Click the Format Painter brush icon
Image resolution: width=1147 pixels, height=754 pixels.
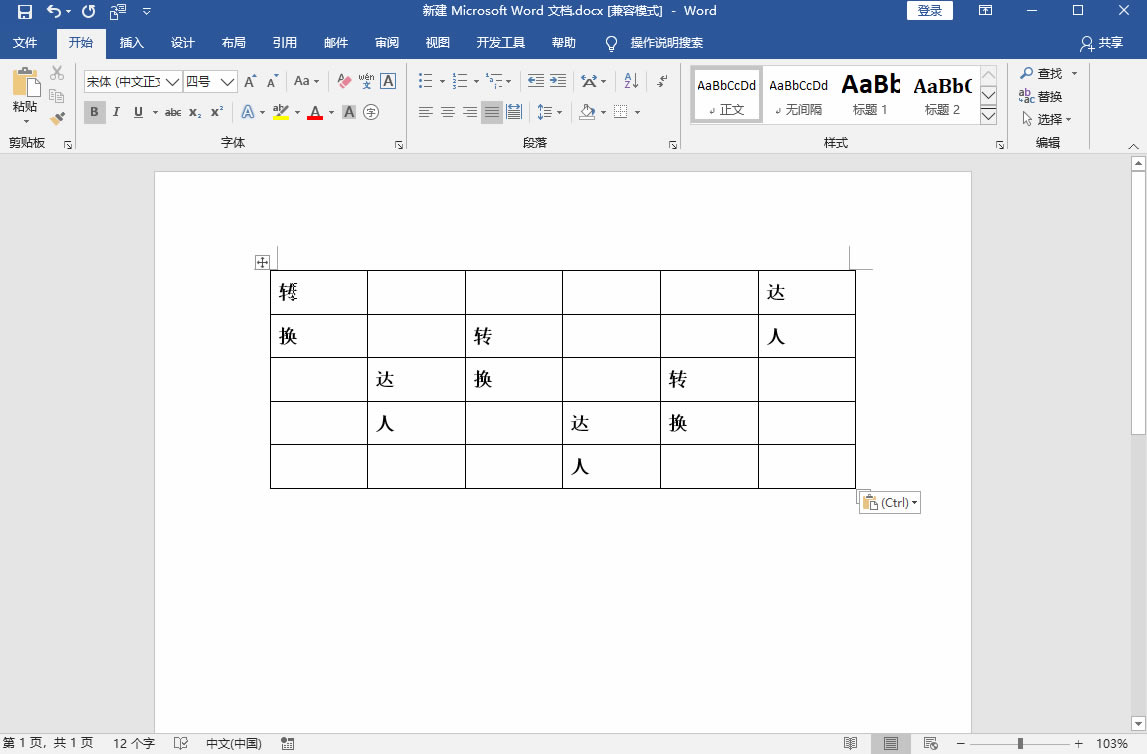(x=57, y=118)
